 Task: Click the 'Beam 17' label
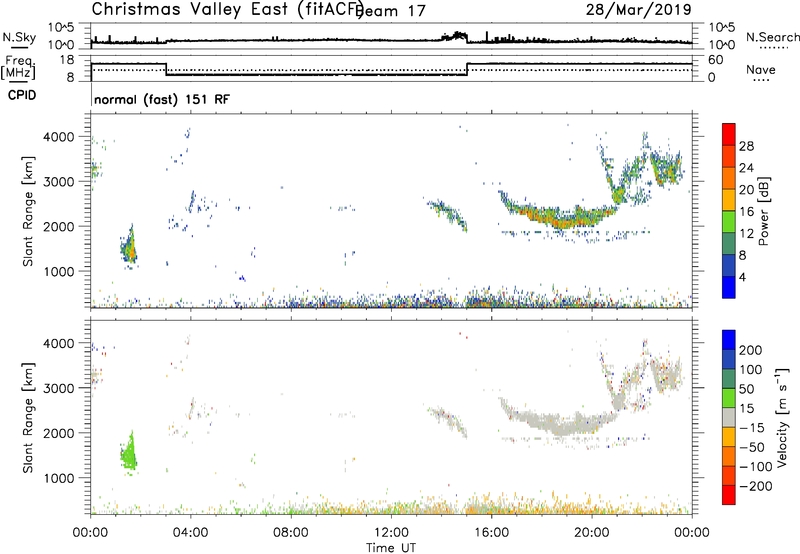pyautogui.click(x=390, y=11)
